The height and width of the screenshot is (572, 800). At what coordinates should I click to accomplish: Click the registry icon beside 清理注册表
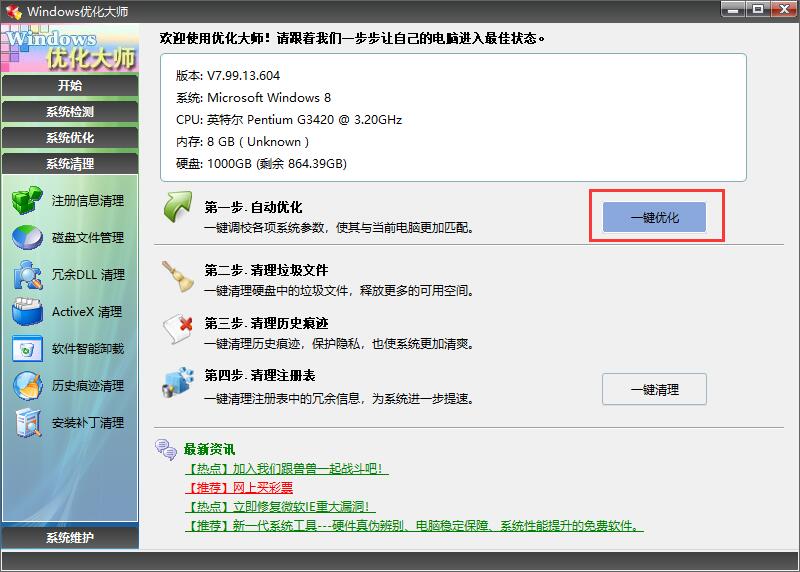pyautogui.click(x=178, y=383)
